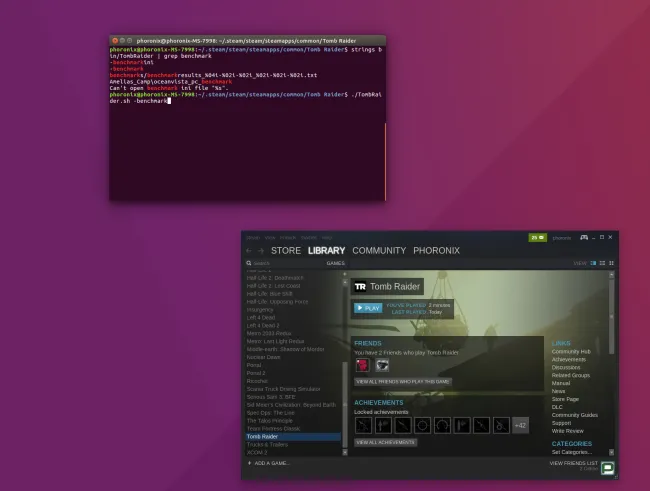The width and height of the screenshot is (650, 491).
Task: Click Set Categories link
Action: click(x=572, y=452)
